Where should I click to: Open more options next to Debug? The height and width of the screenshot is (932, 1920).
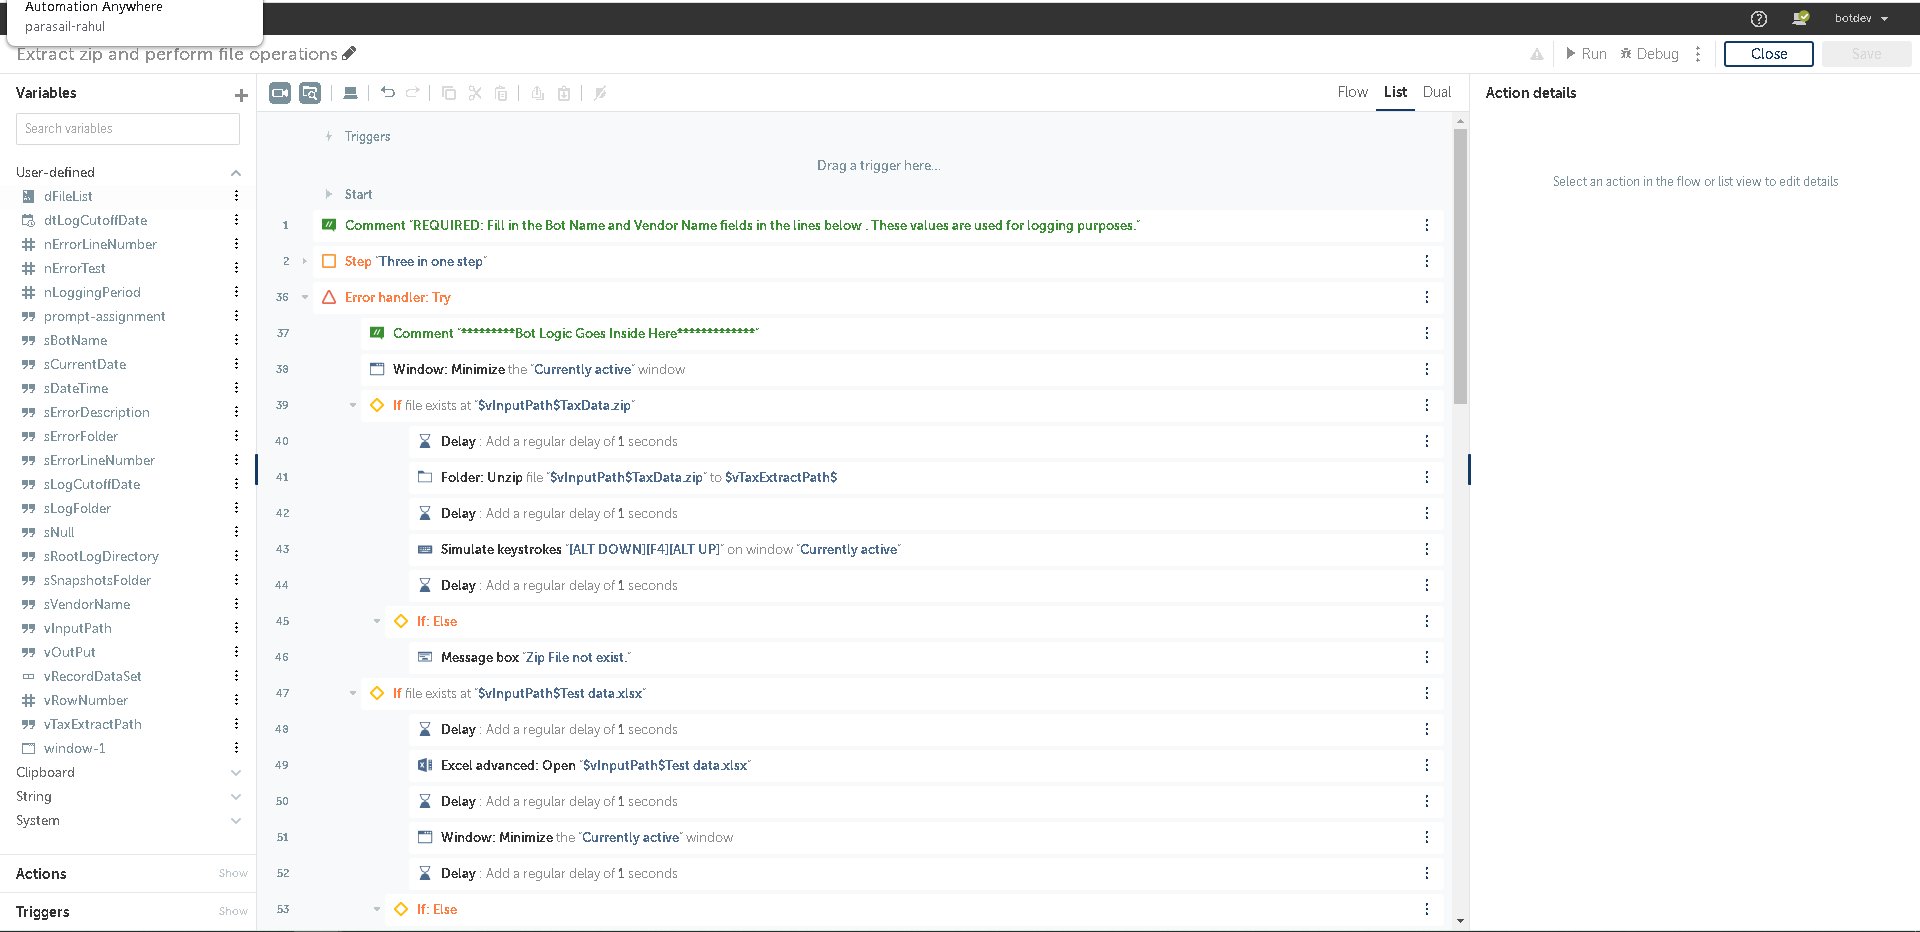(1698, 54)
